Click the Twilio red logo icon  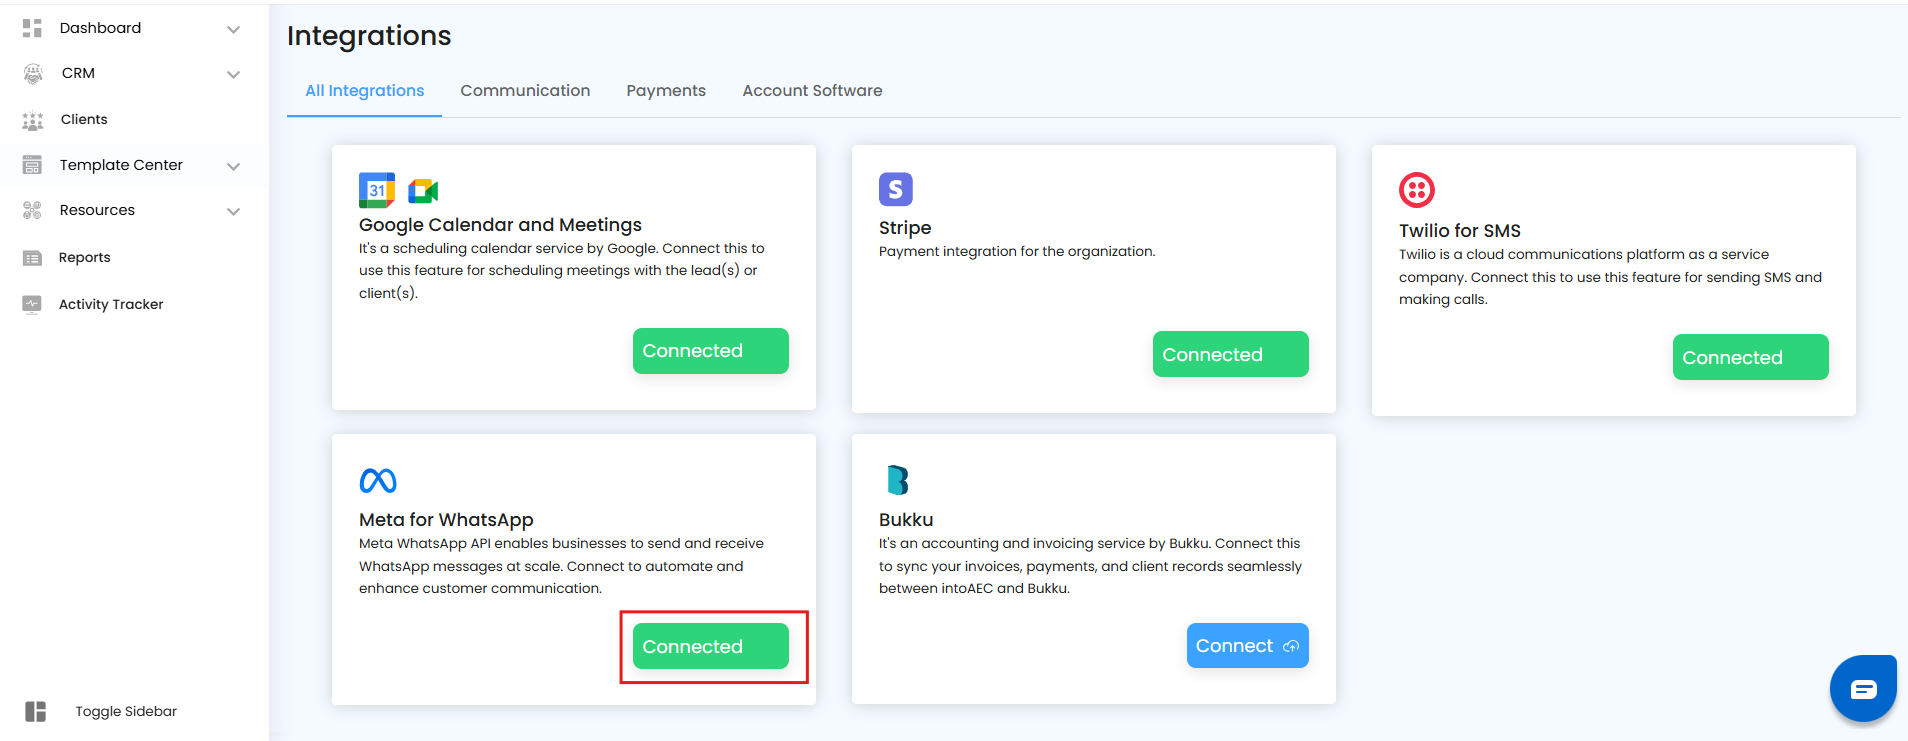click(1416, 190)
